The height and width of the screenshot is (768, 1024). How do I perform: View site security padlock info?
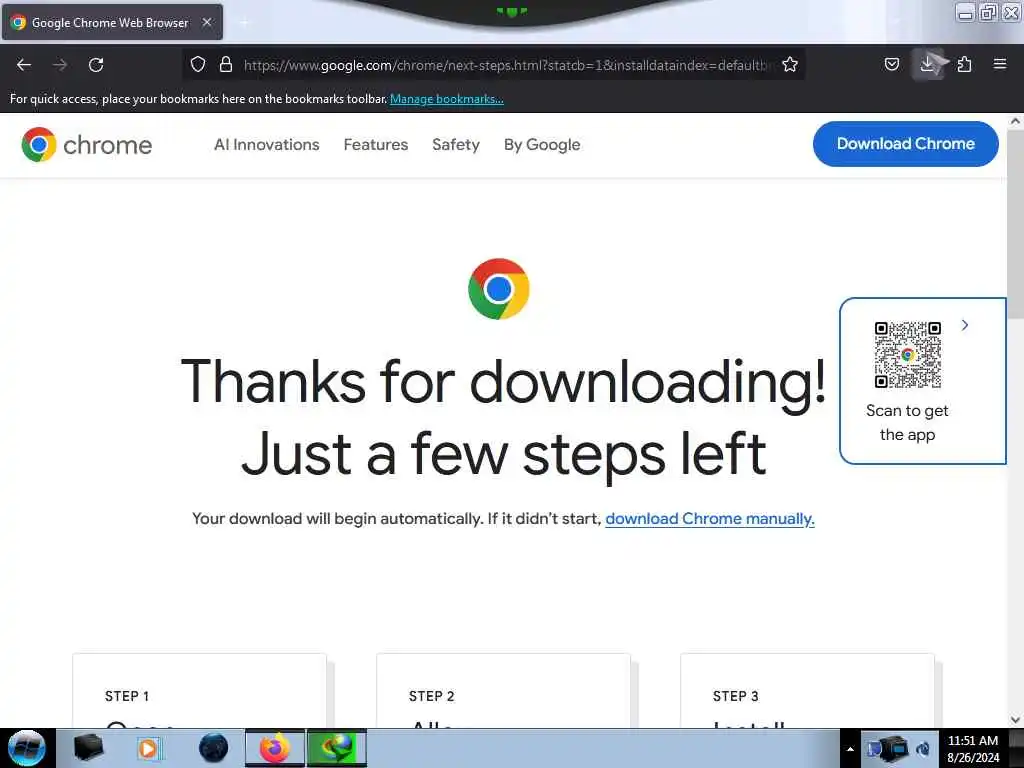click(226, 64)
